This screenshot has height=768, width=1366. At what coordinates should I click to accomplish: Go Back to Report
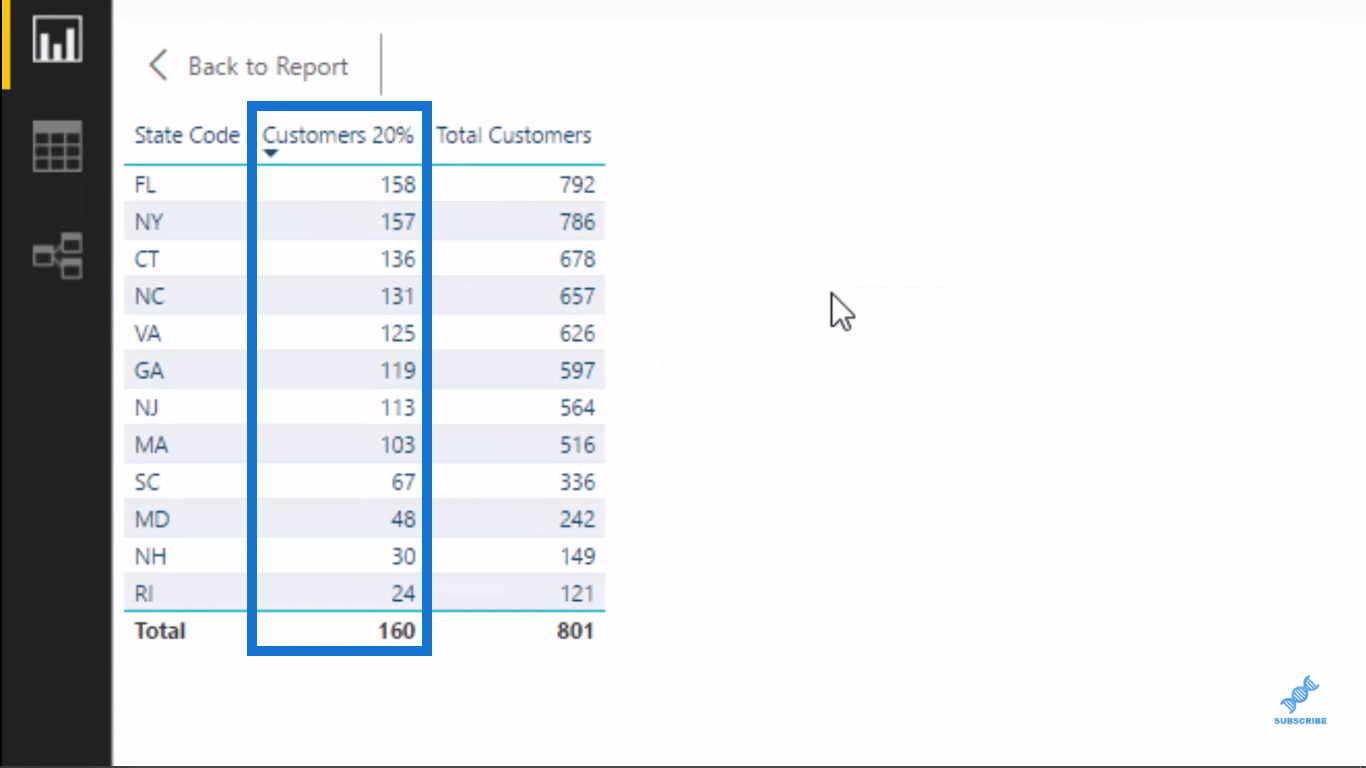pos(268,66)
